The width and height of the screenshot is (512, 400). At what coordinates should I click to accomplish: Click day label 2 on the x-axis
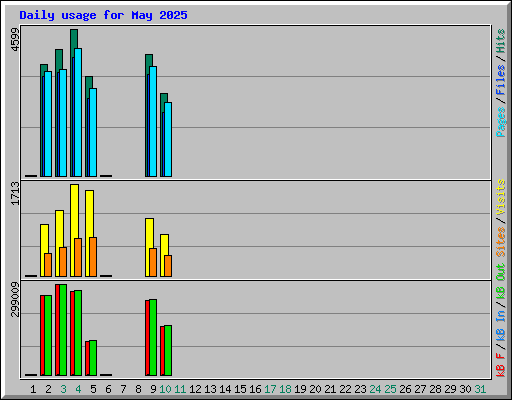pos(48,389)
